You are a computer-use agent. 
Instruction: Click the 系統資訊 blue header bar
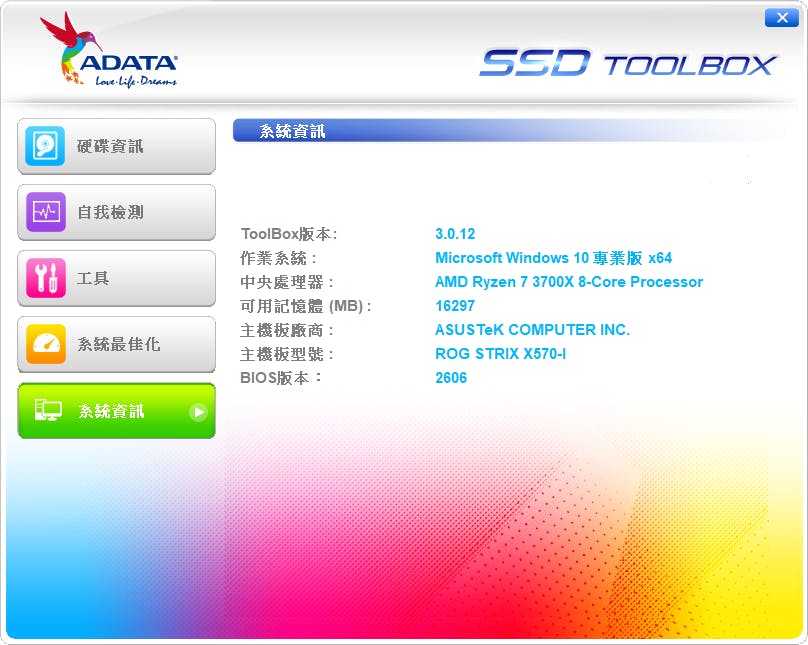(x=509, y=131)
